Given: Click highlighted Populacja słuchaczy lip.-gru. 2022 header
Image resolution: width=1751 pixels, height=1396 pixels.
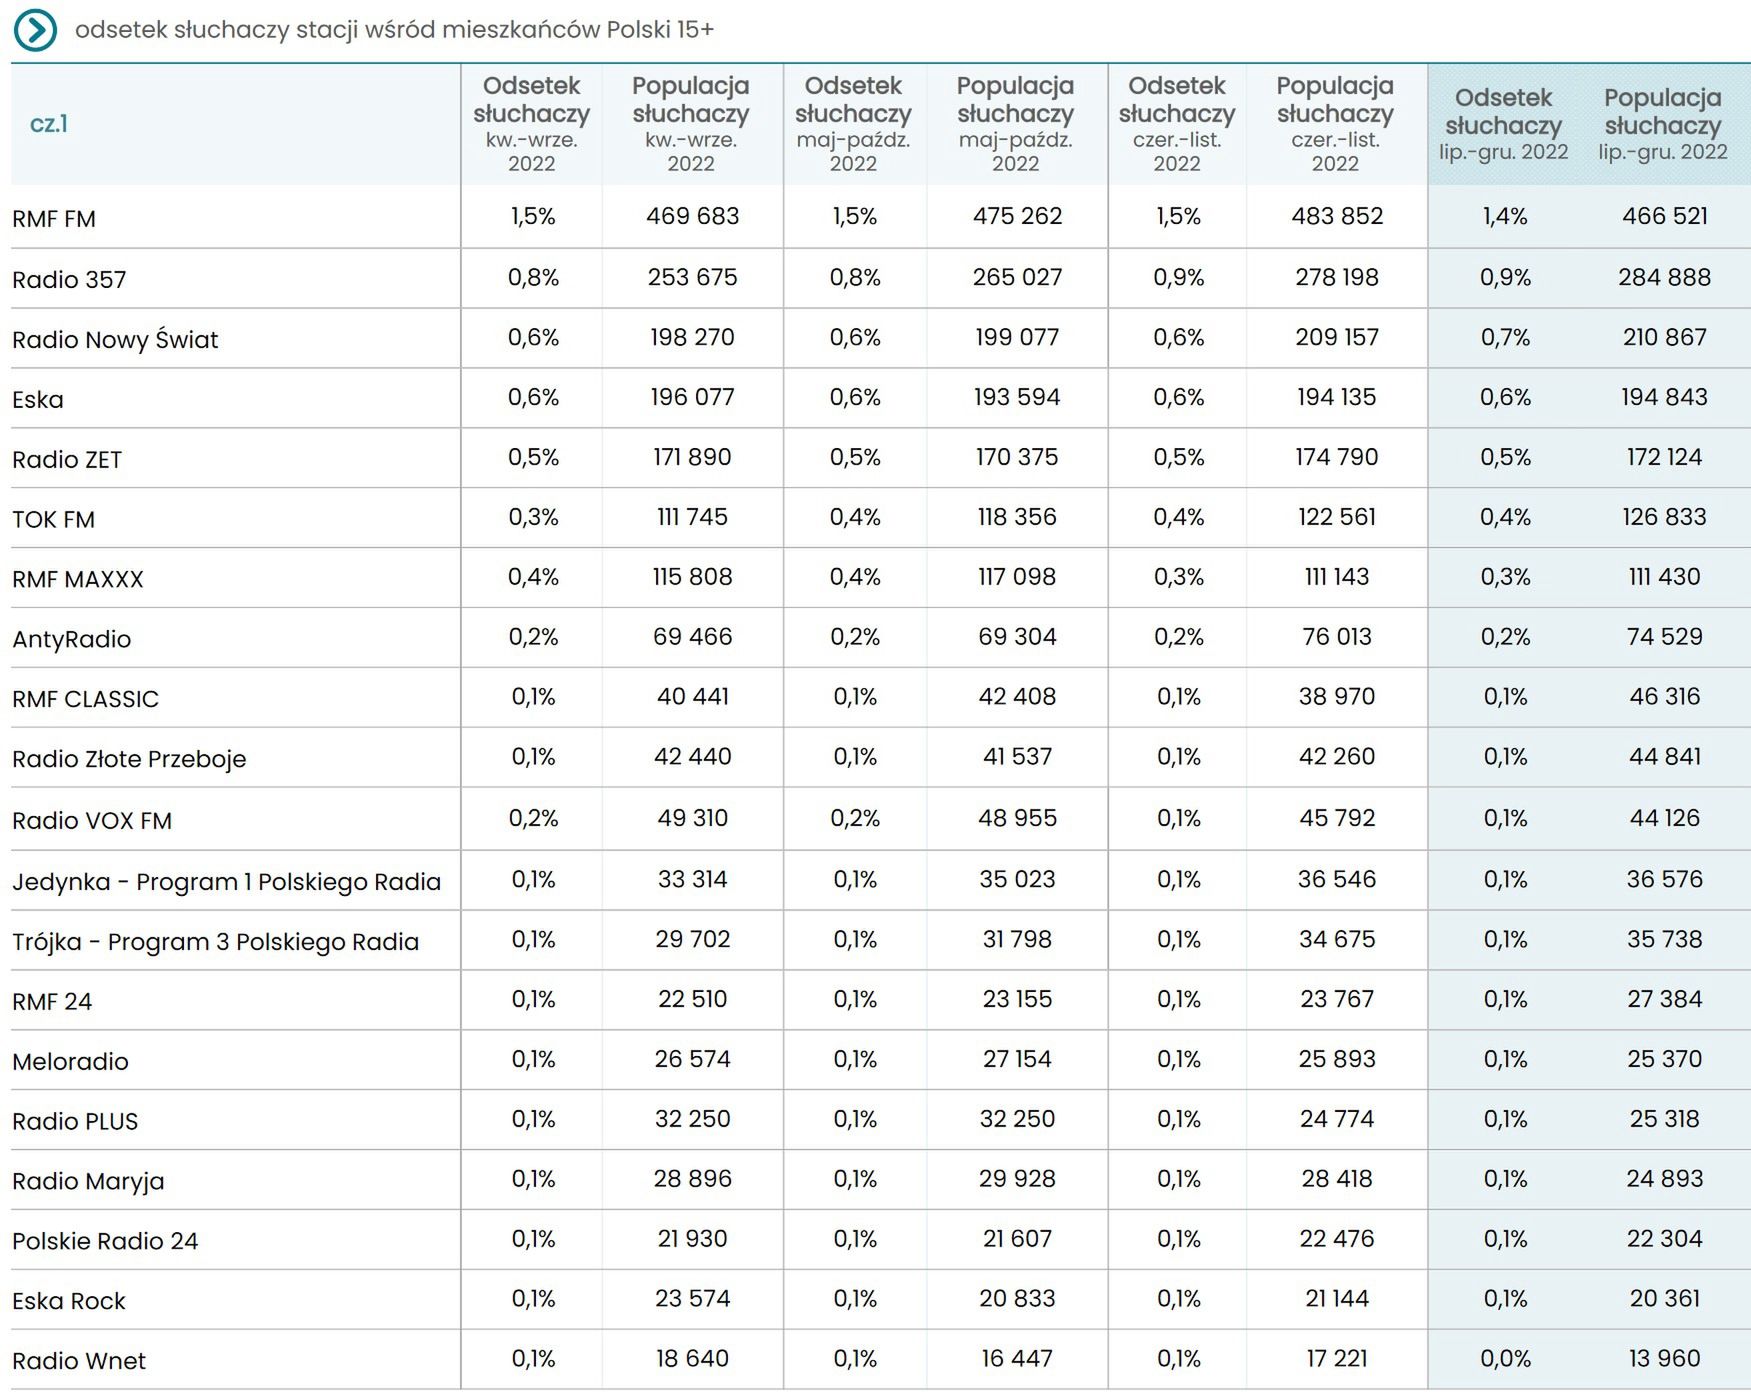Looking at the screenshot, I should pyautogui.click(x=1662, y=125).
